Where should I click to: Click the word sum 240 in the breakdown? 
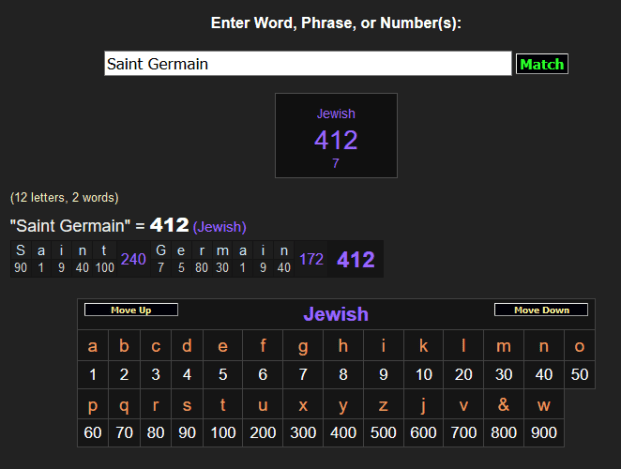[133, 259]
